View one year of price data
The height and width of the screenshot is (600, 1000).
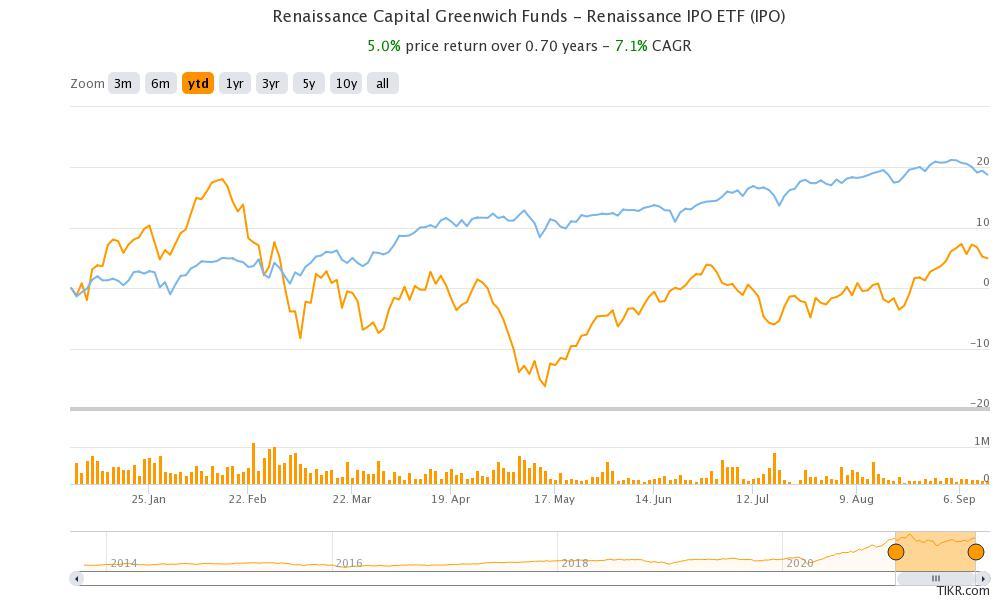[x=234, y=84]
